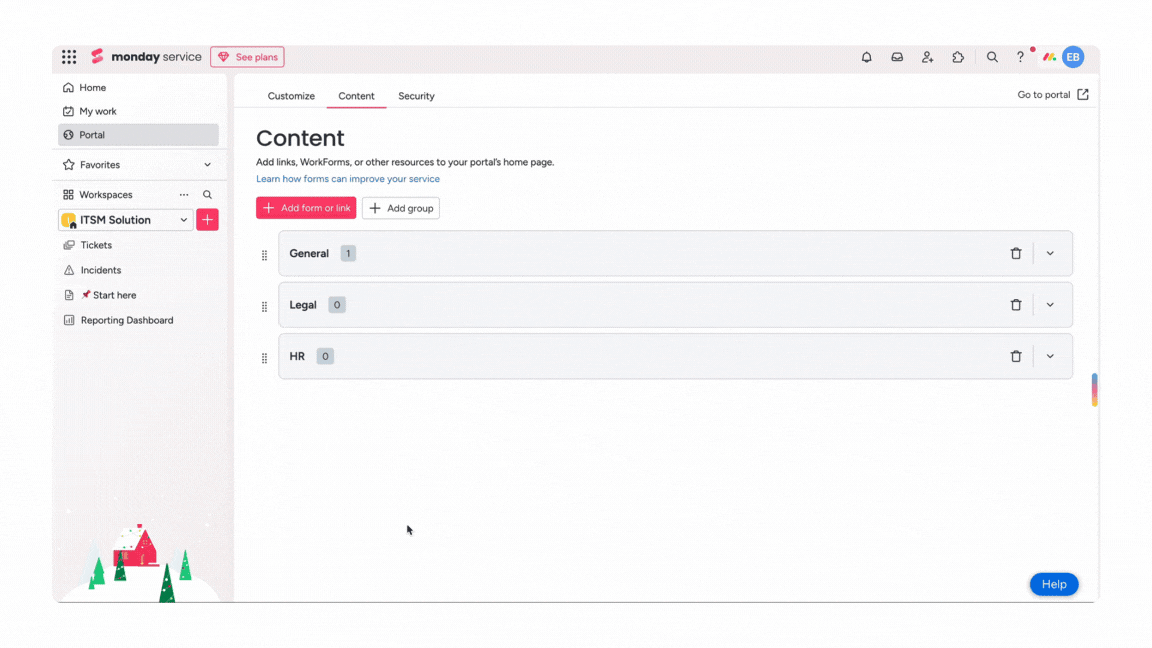Search workspaces with the magnifier icon
Screen dimensions: 1152x648
207,194
